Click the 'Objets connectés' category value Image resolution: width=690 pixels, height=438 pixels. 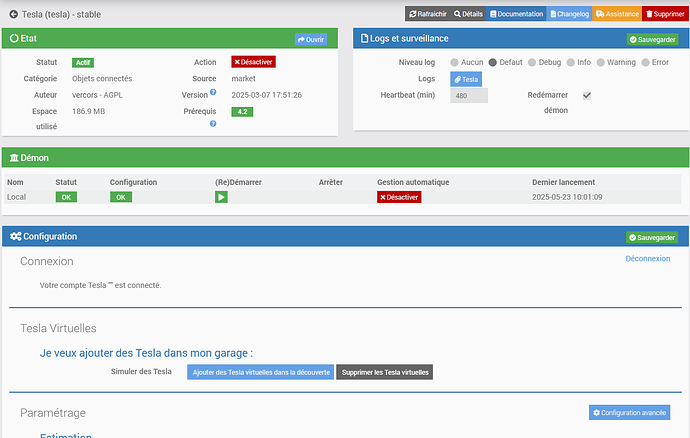point(102,79)
